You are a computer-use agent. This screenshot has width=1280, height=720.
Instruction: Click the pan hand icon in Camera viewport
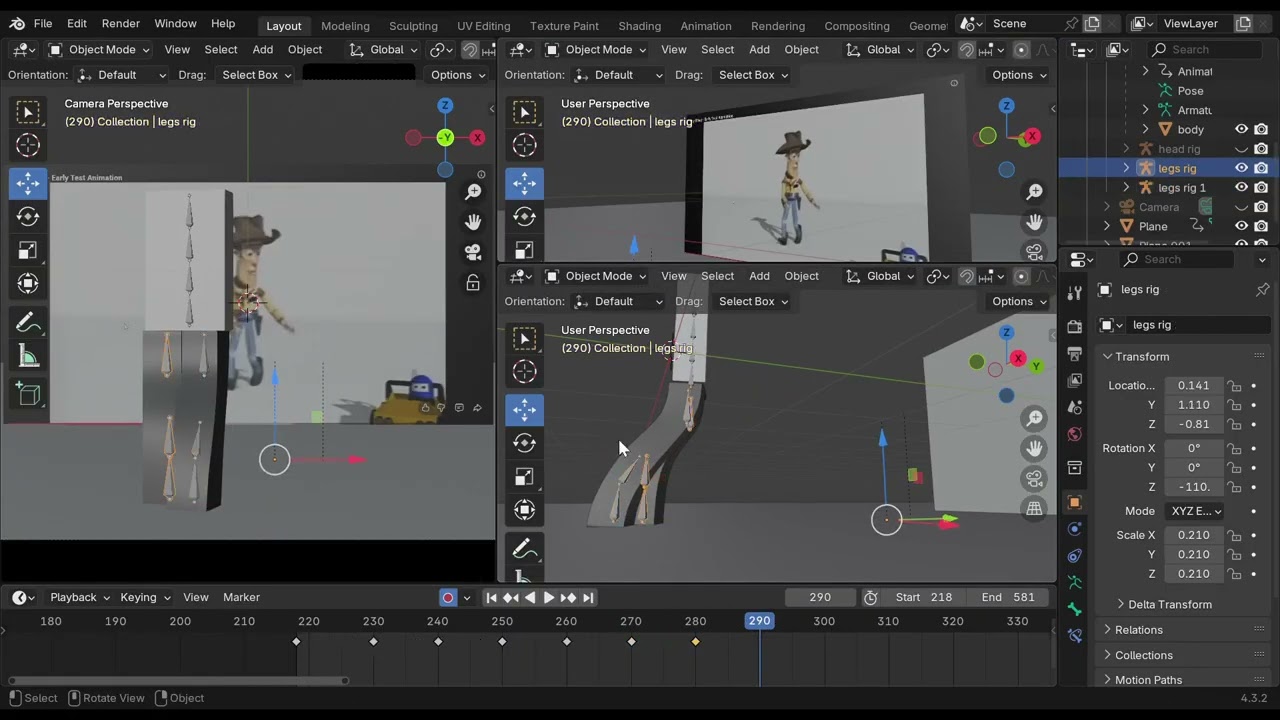coord(474,221)
